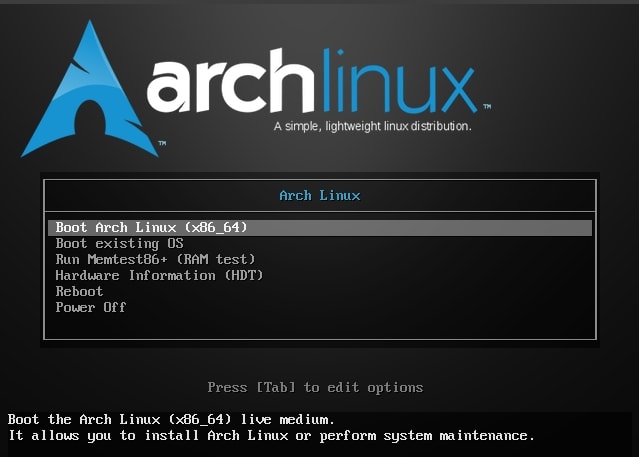
Task: Select Run Memtest86+ (RAM test)
Action: pos(155,259)
